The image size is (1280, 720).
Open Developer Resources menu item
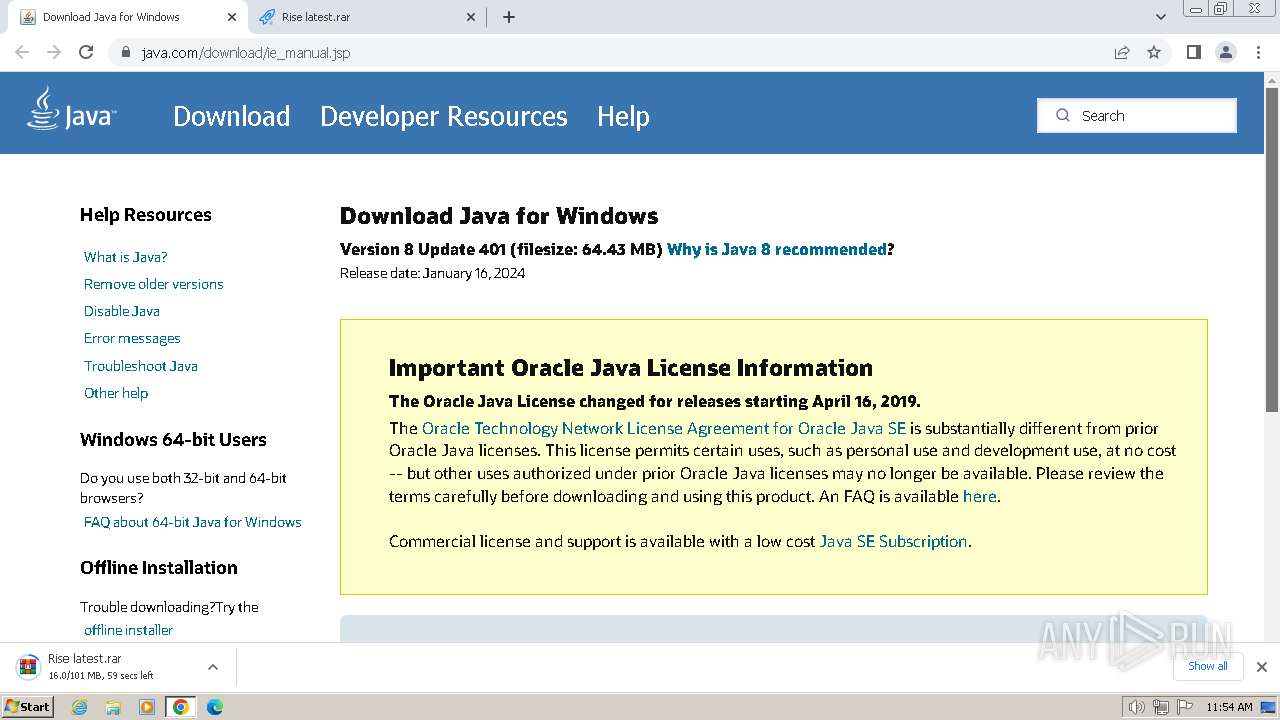tap(443, 116)
